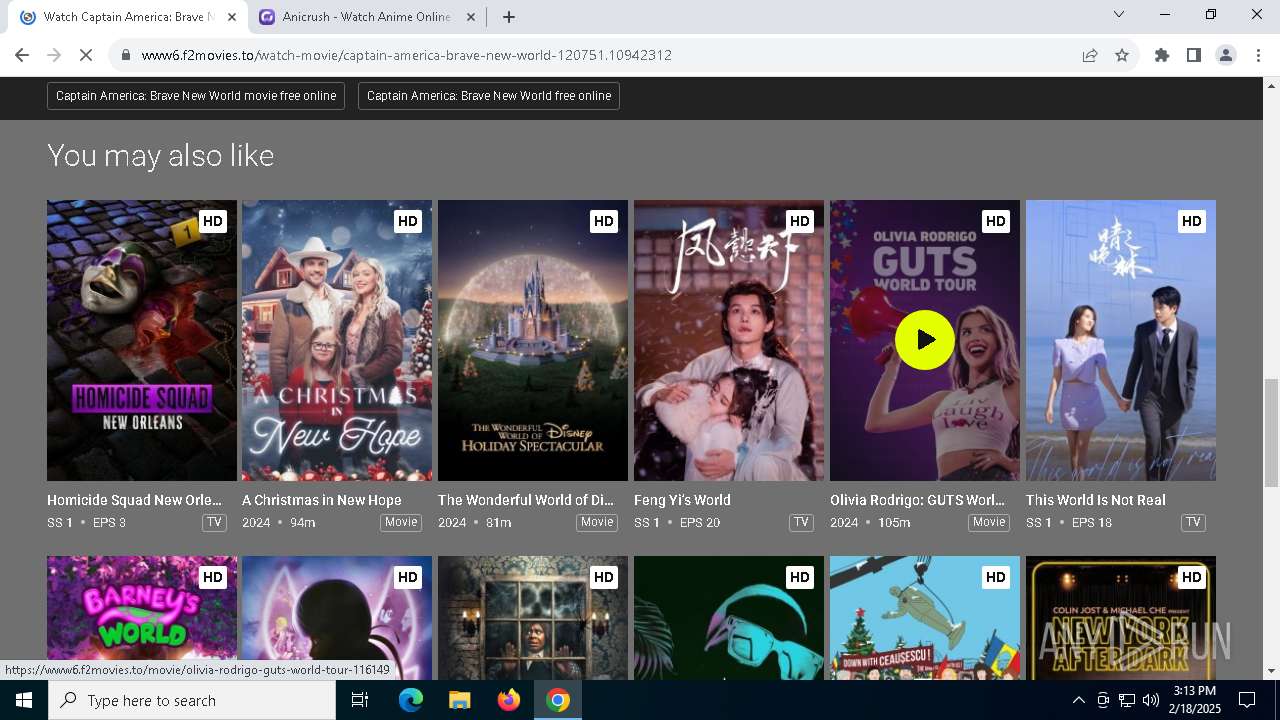Click the scrollbar down arrow

click(x=1271, y=671)
